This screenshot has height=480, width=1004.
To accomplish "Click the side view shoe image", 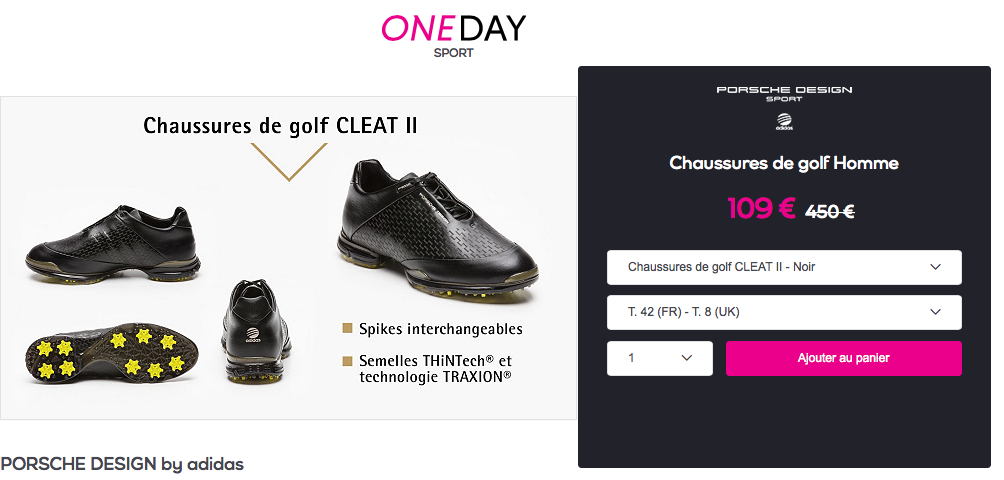I will tap(113, 245).
